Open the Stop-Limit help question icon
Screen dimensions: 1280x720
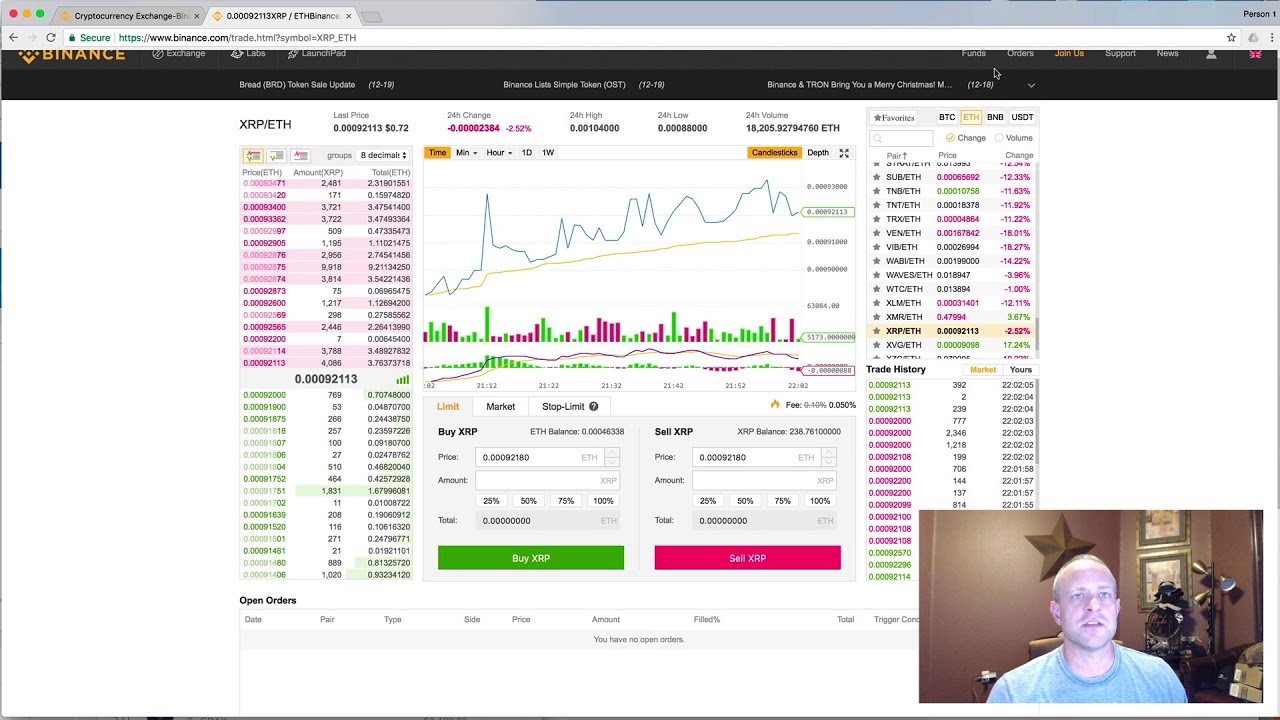click(593, 407)
